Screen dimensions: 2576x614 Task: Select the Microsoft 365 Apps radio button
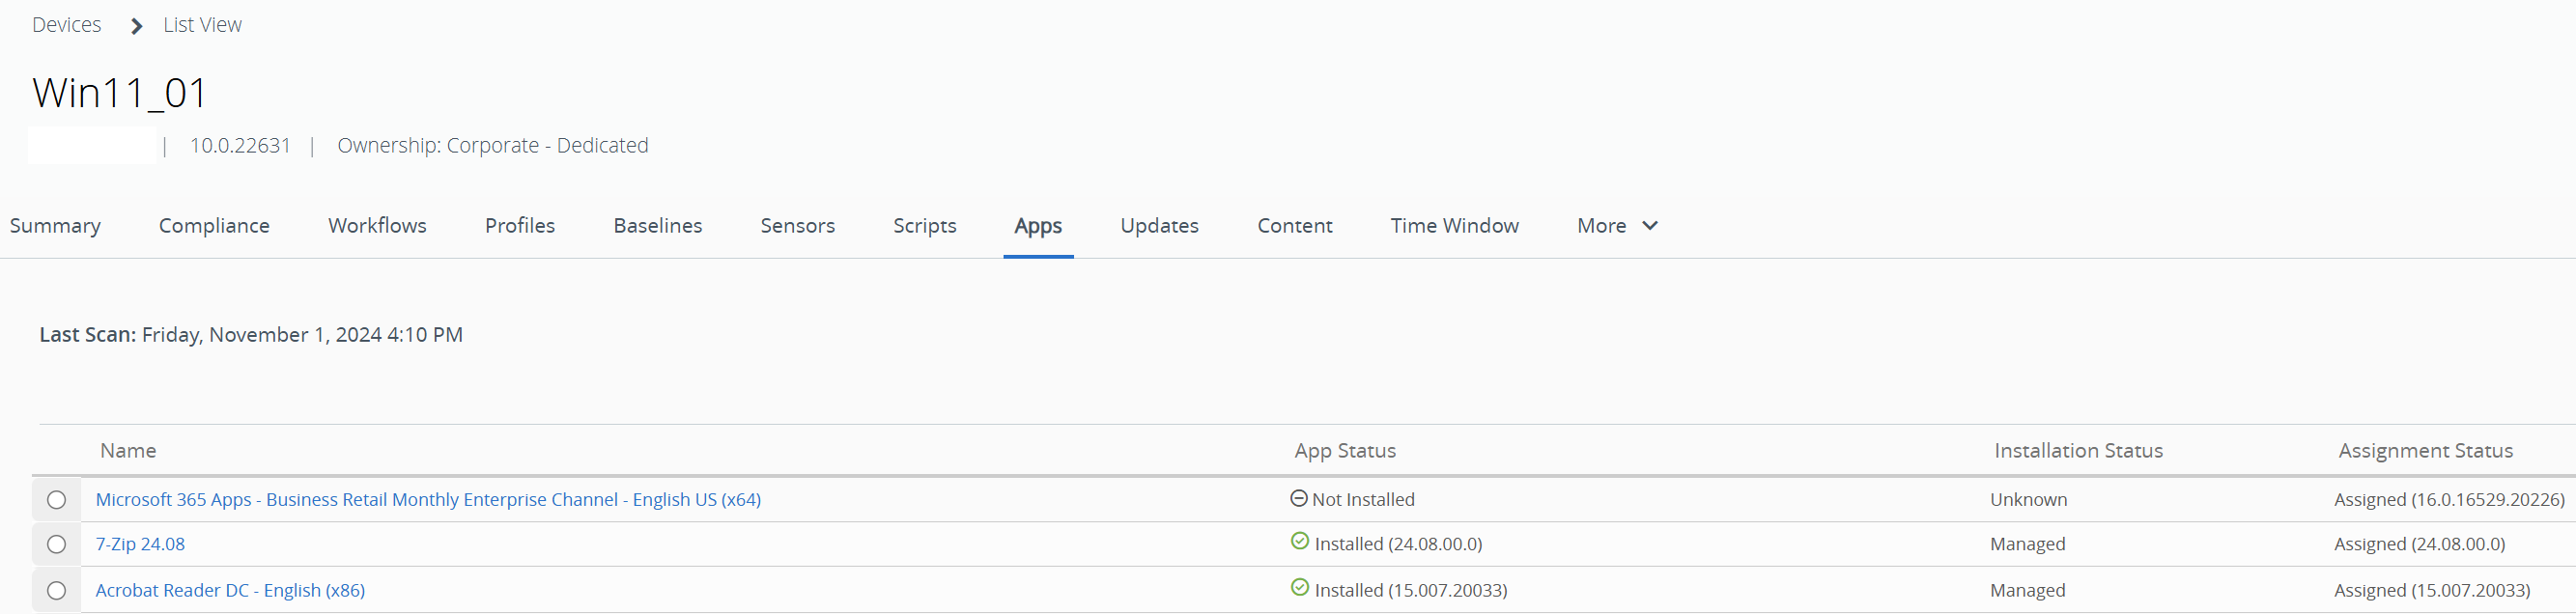pyautogui.click(x=56, y=499)
